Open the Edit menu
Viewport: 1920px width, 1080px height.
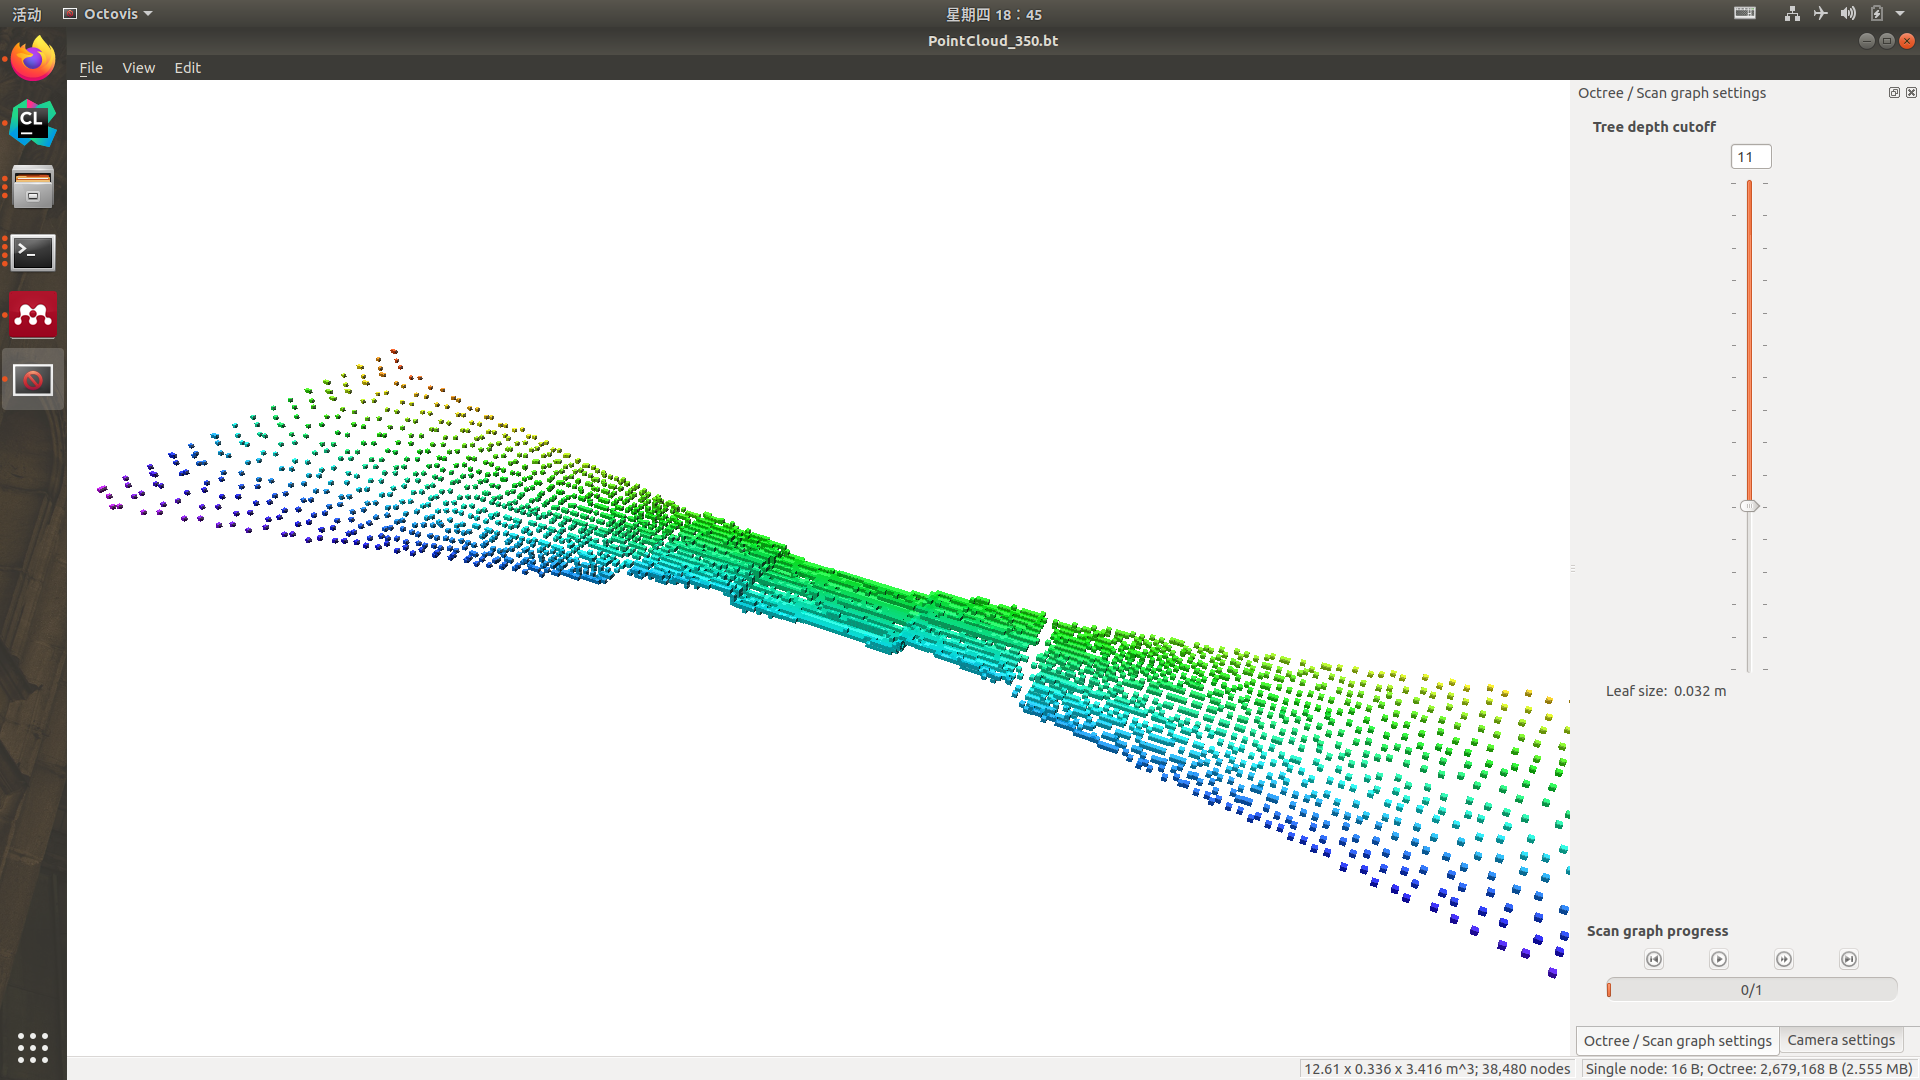(x=187, y=68)
